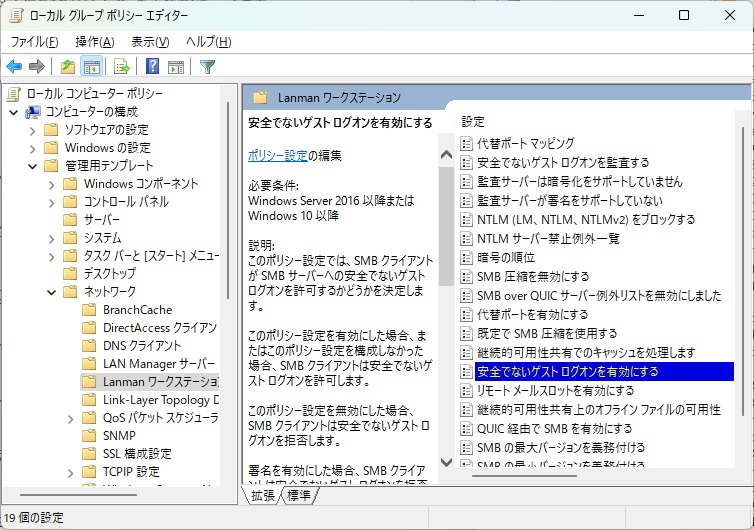Open help with the question mark icon
The image size is (754, 530).
point(152,67)
